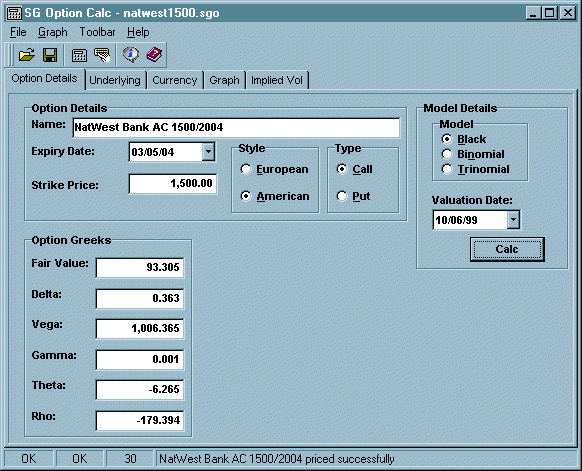
Task: Click the Gamma 0.001 field
Action: [140, 359]
